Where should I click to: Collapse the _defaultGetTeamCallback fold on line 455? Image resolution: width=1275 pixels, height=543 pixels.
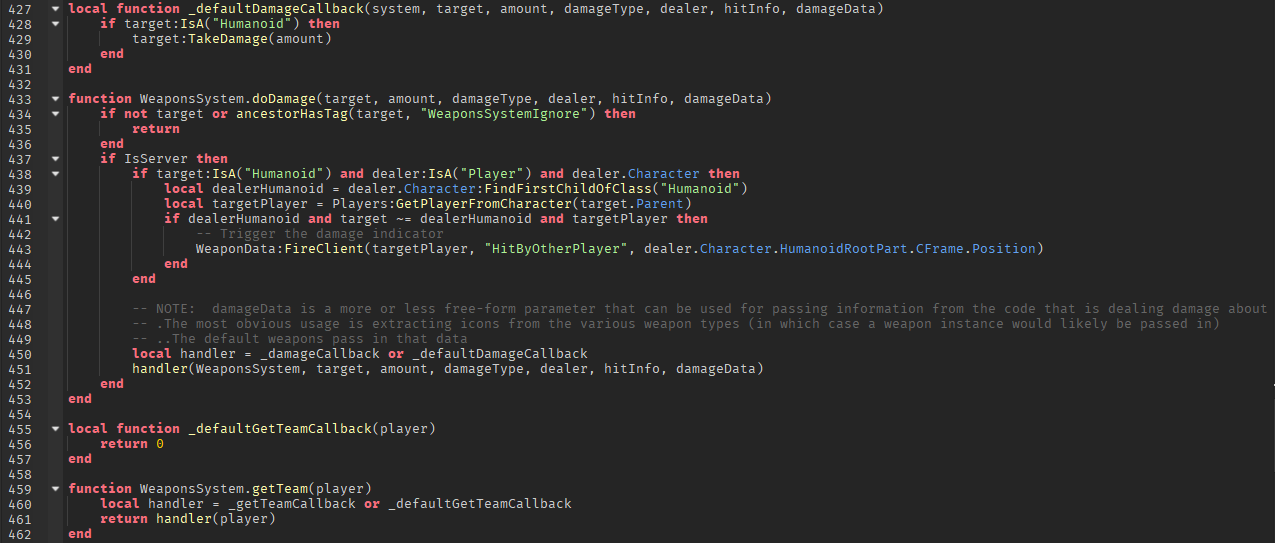coord(54,428)
